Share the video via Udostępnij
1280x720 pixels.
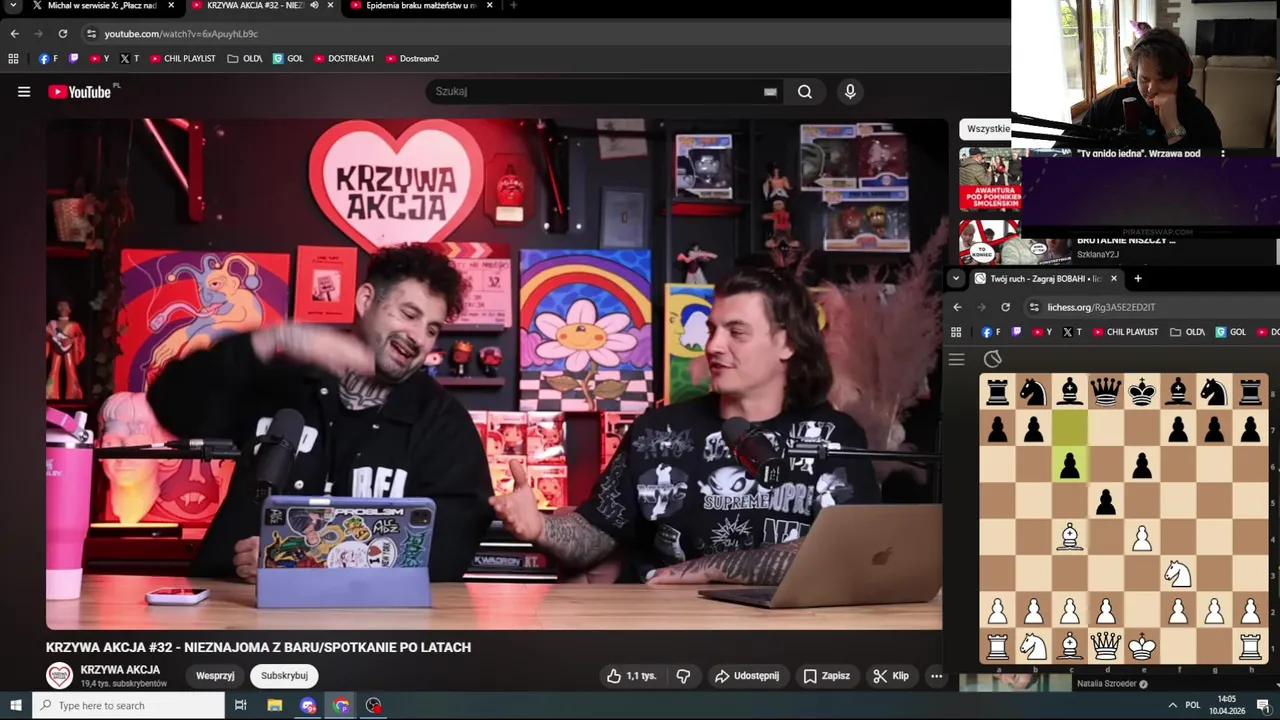(x=746, y=676)
